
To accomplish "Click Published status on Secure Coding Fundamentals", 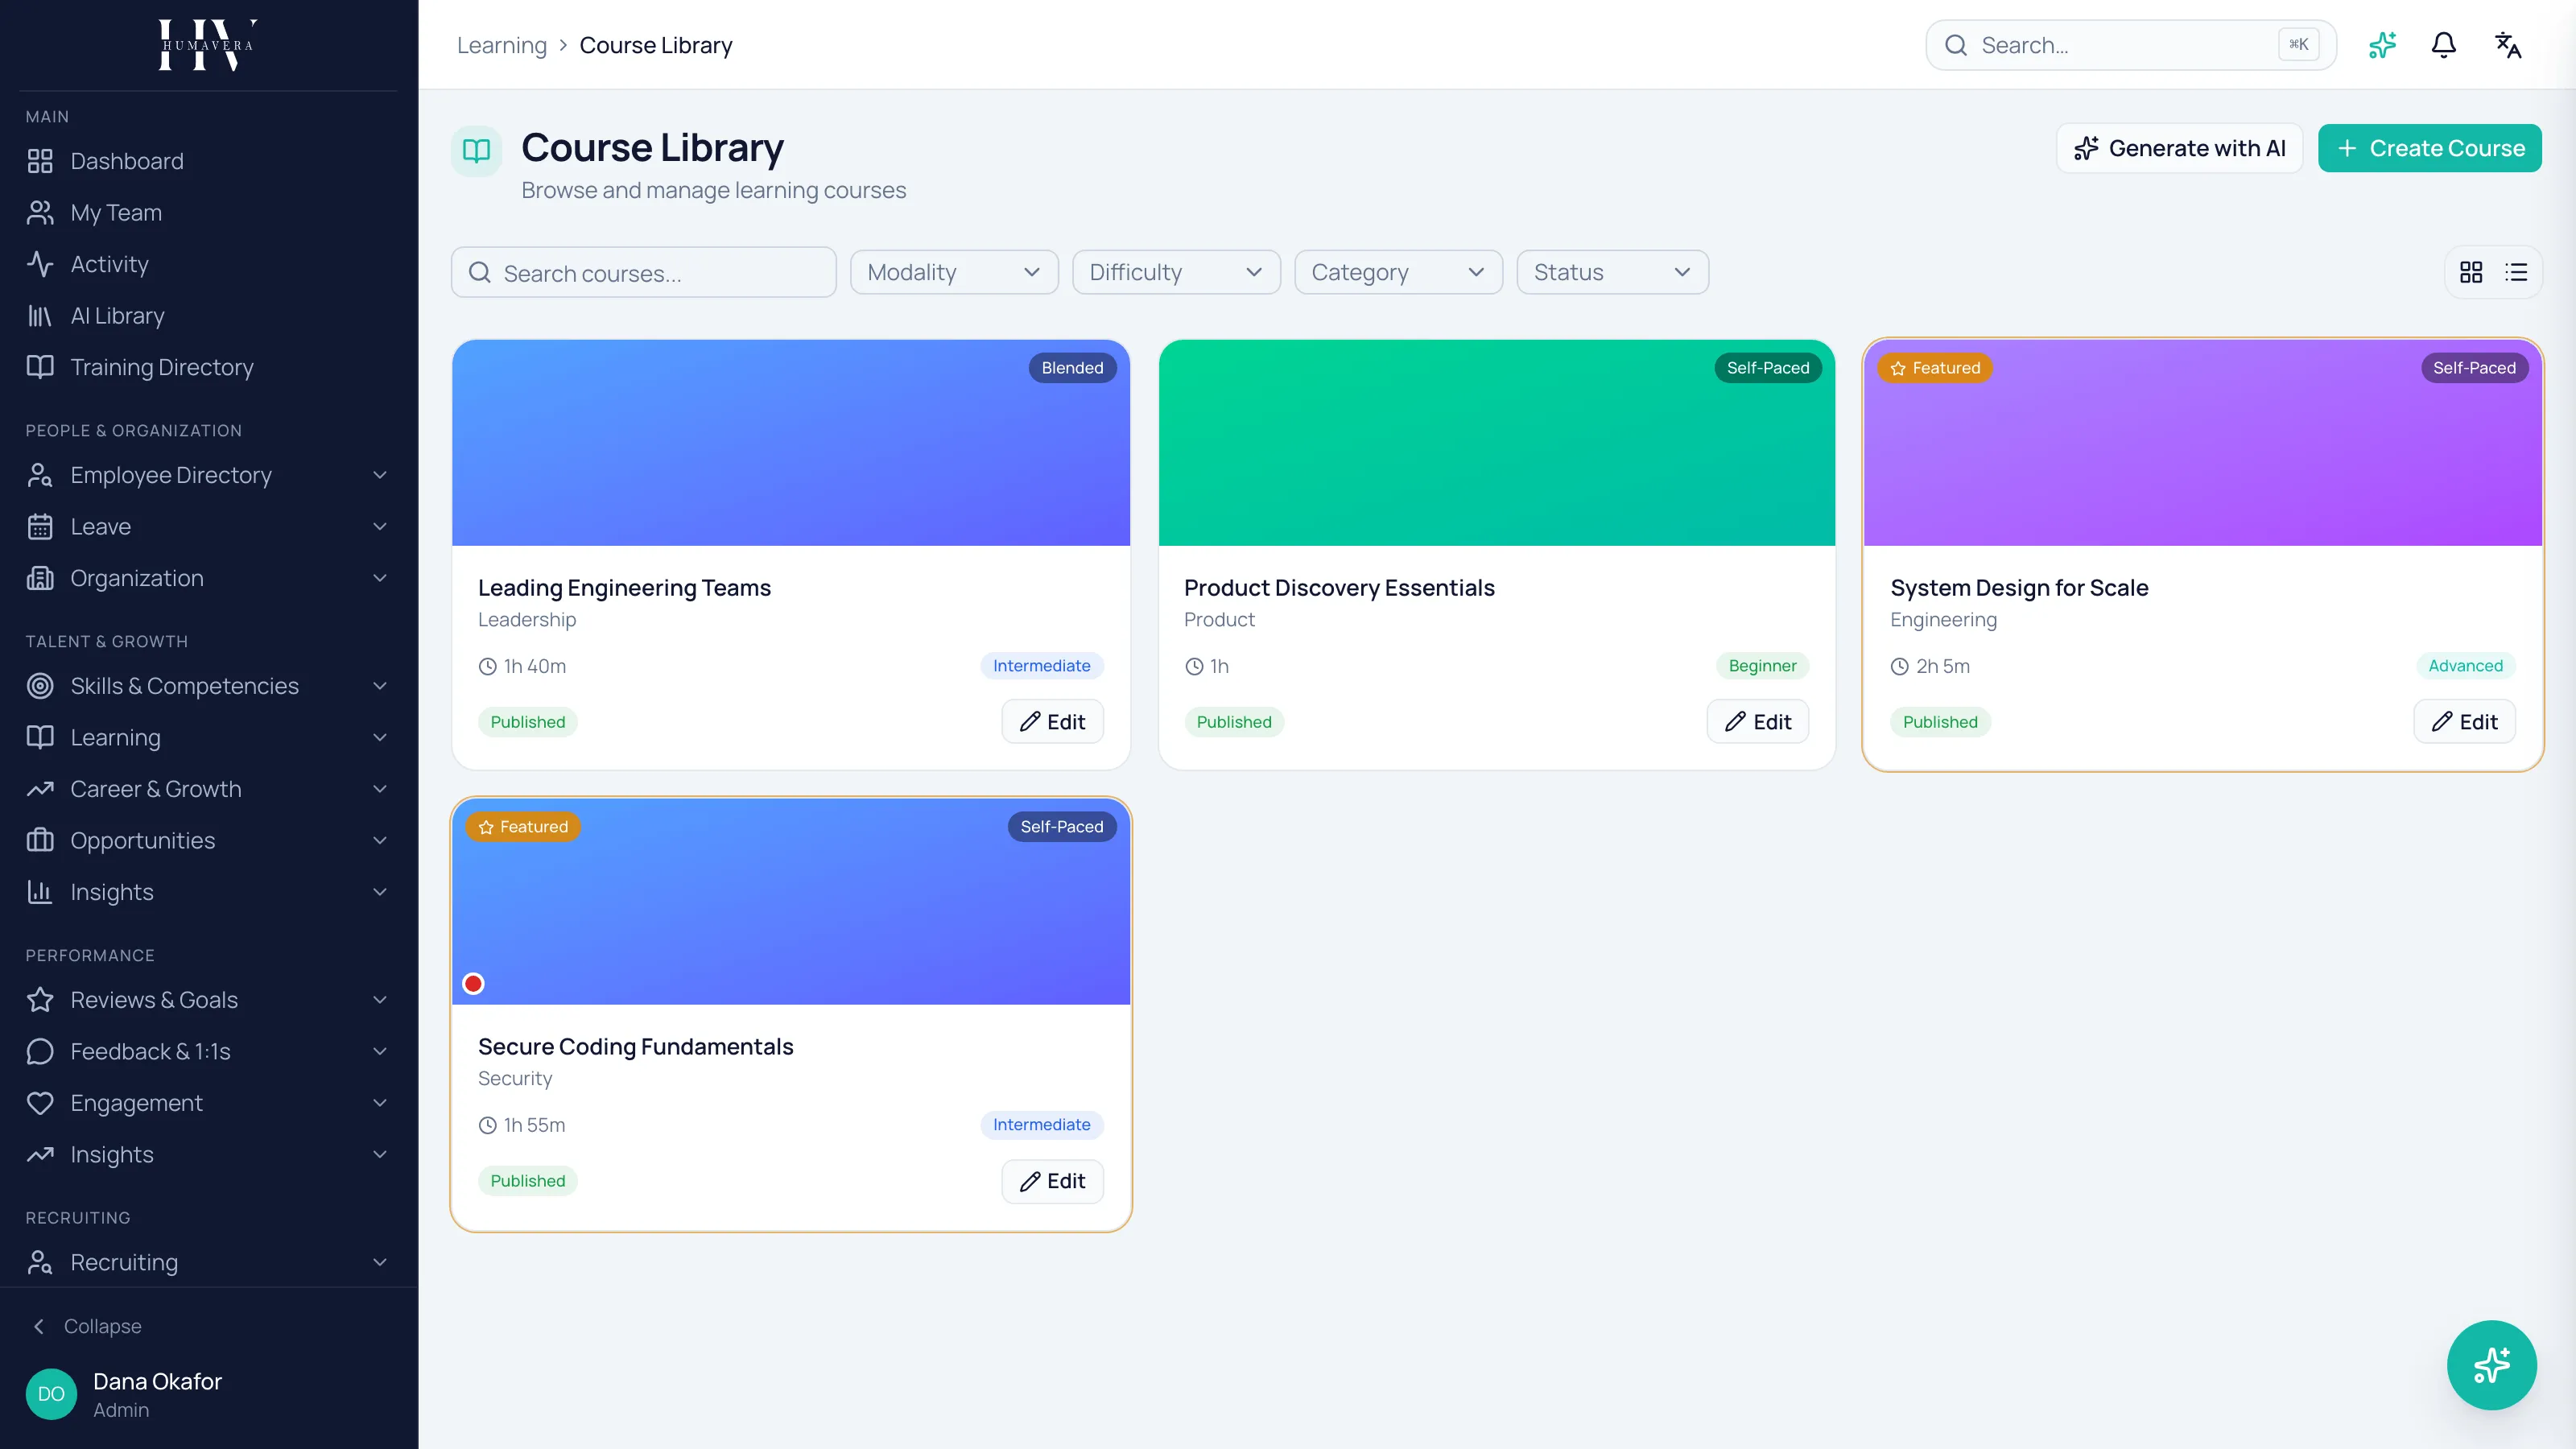I will (x=528, y=1181).
